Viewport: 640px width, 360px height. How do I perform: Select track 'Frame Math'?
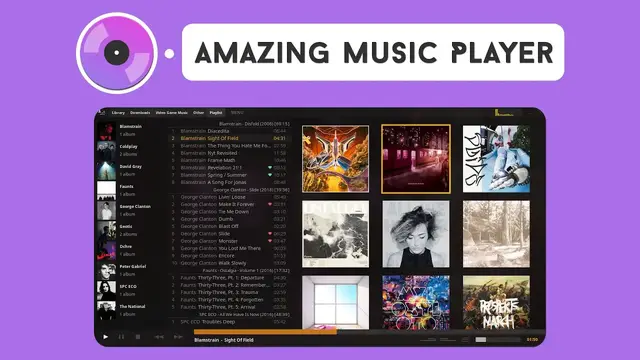229,160
